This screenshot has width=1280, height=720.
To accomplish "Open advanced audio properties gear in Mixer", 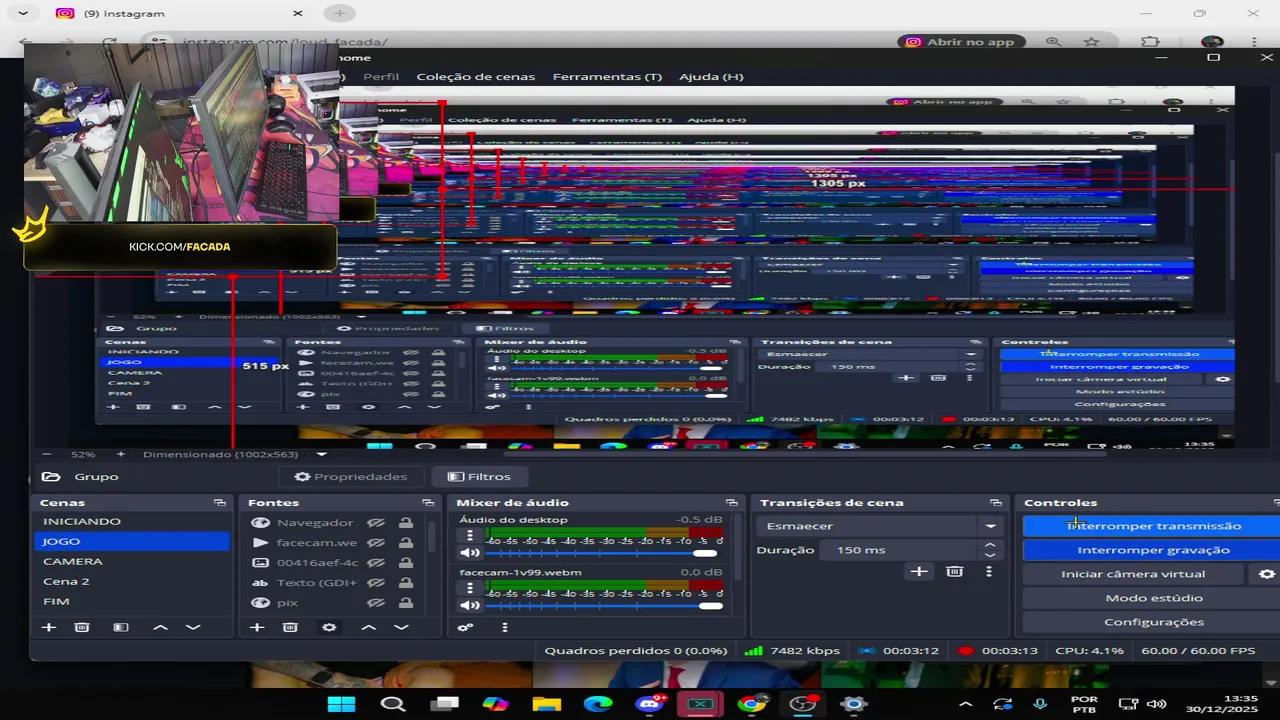I will tap(465, 627).
